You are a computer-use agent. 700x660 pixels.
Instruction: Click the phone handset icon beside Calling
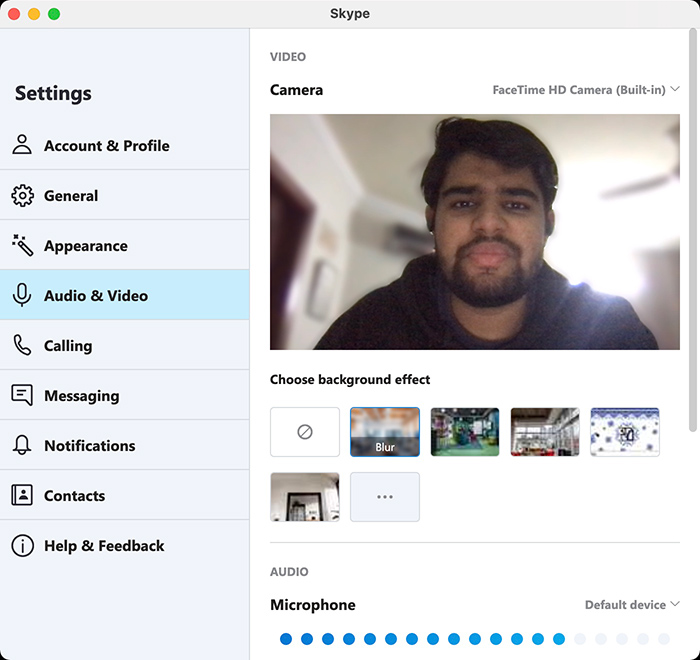click(x=22, y=345)
